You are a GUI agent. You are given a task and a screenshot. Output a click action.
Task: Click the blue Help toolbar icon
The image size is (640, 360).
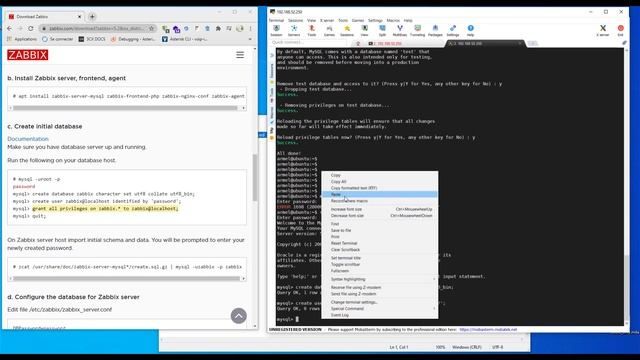(x=471, y=30)
